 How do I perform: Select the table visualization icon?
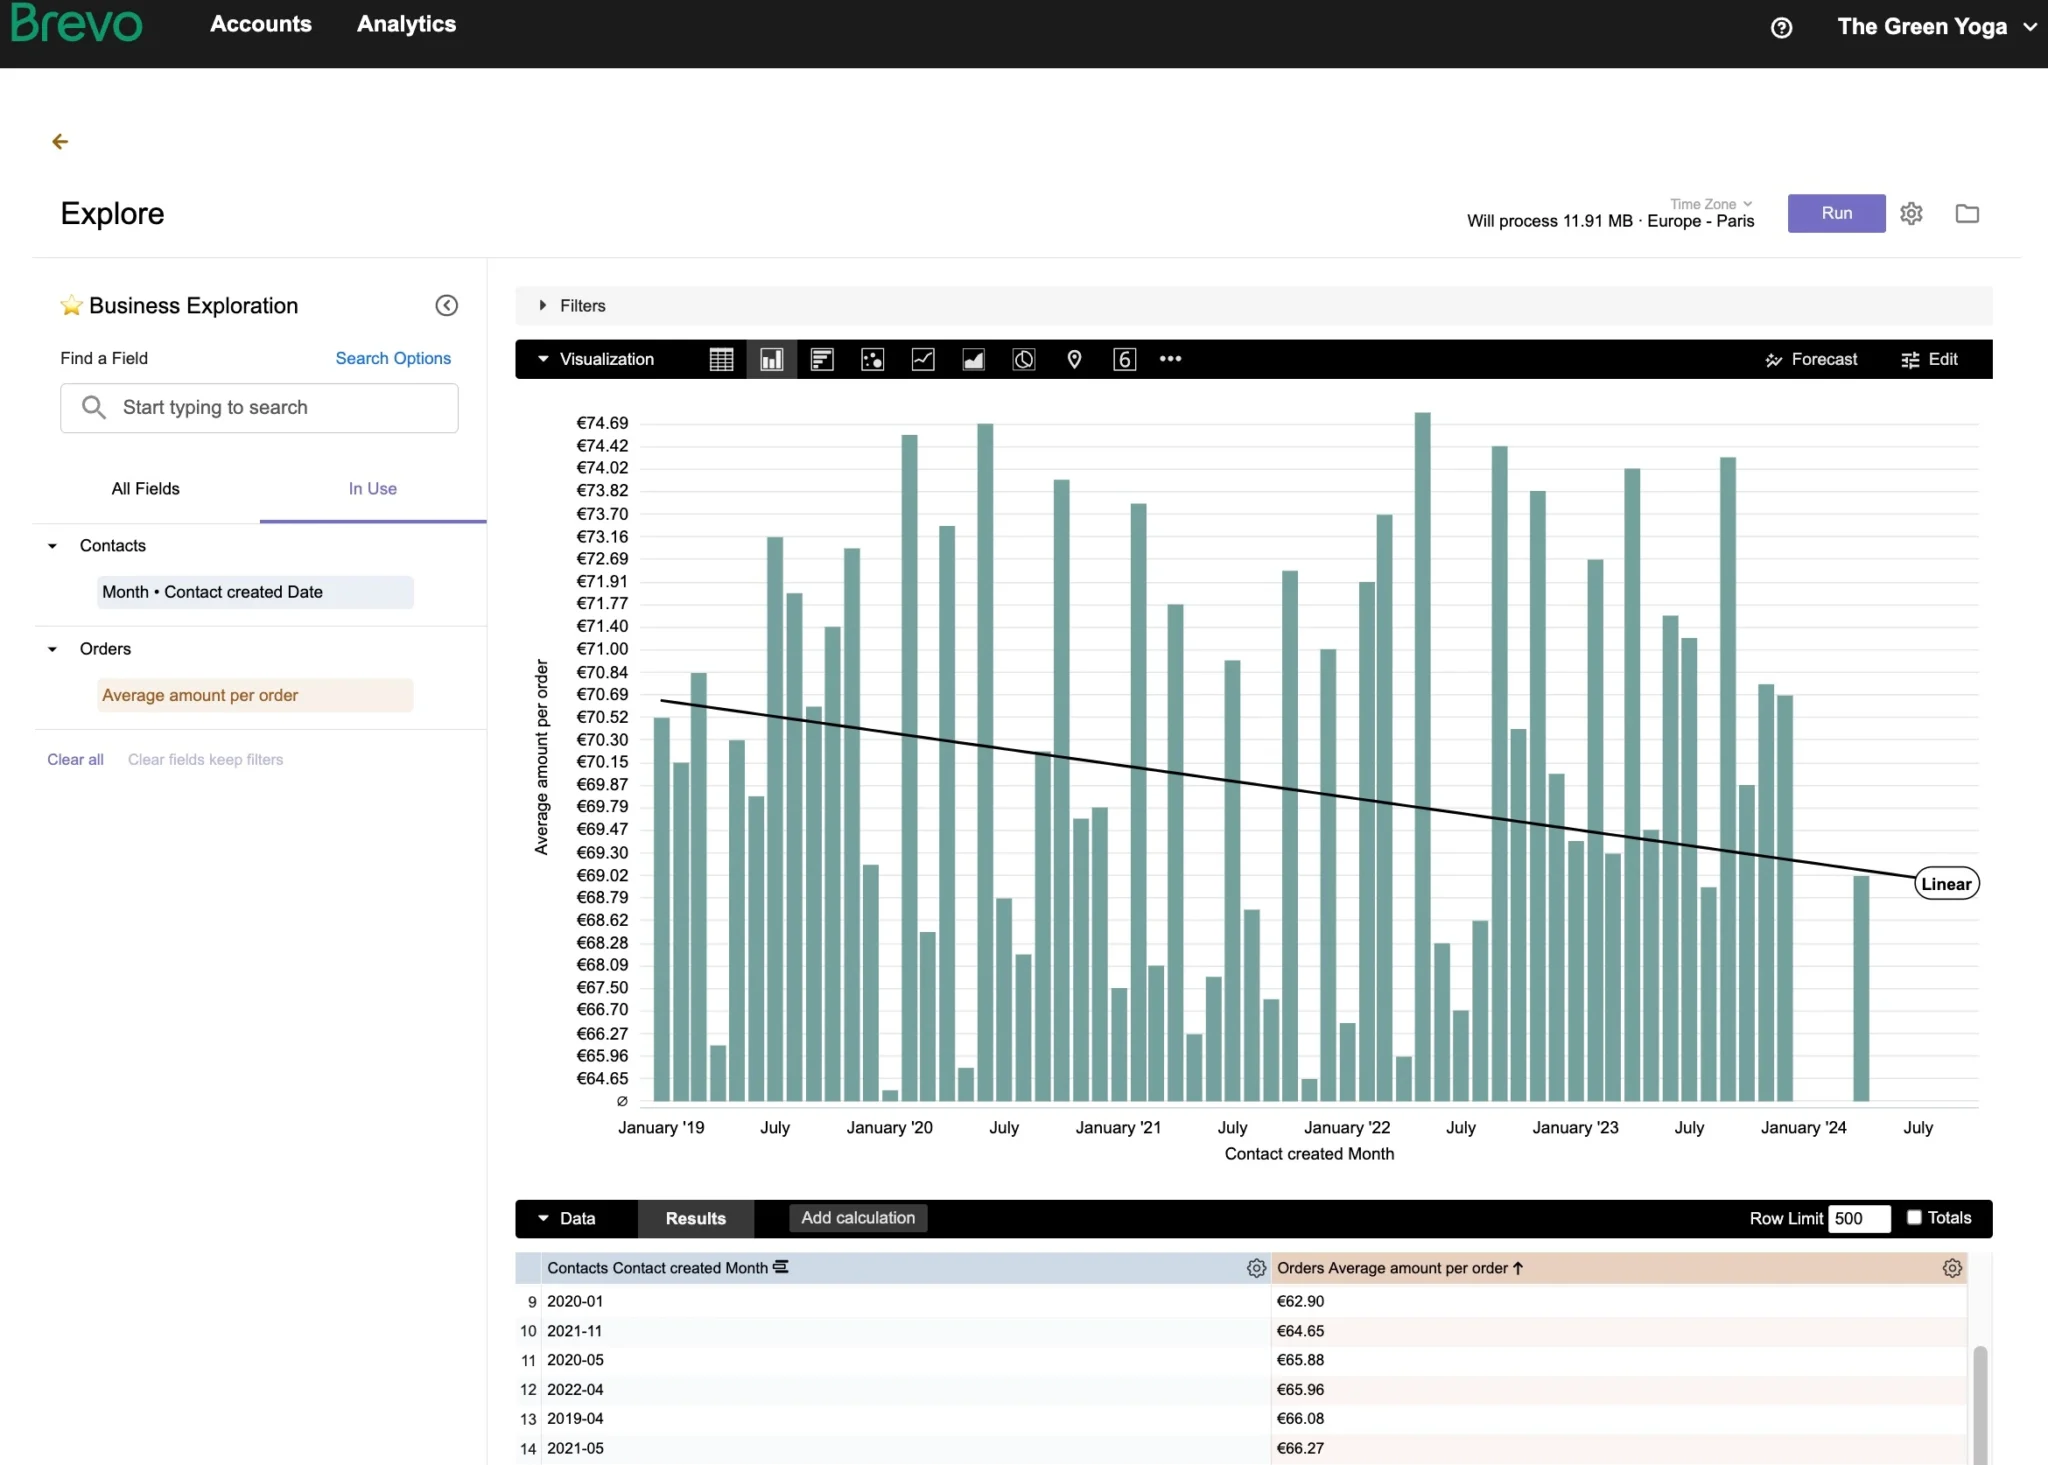click(x=721, y=359)
